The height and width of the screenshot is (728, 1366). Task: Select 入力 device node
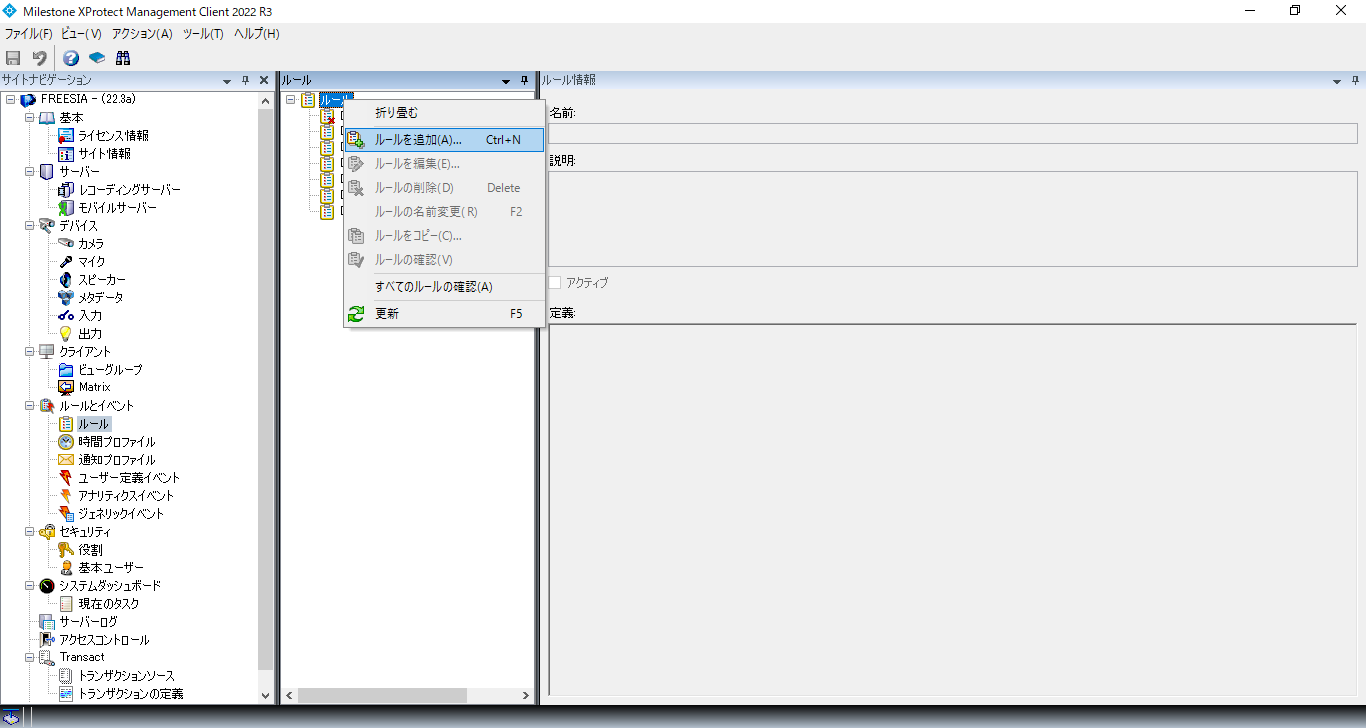coord(90,316)
